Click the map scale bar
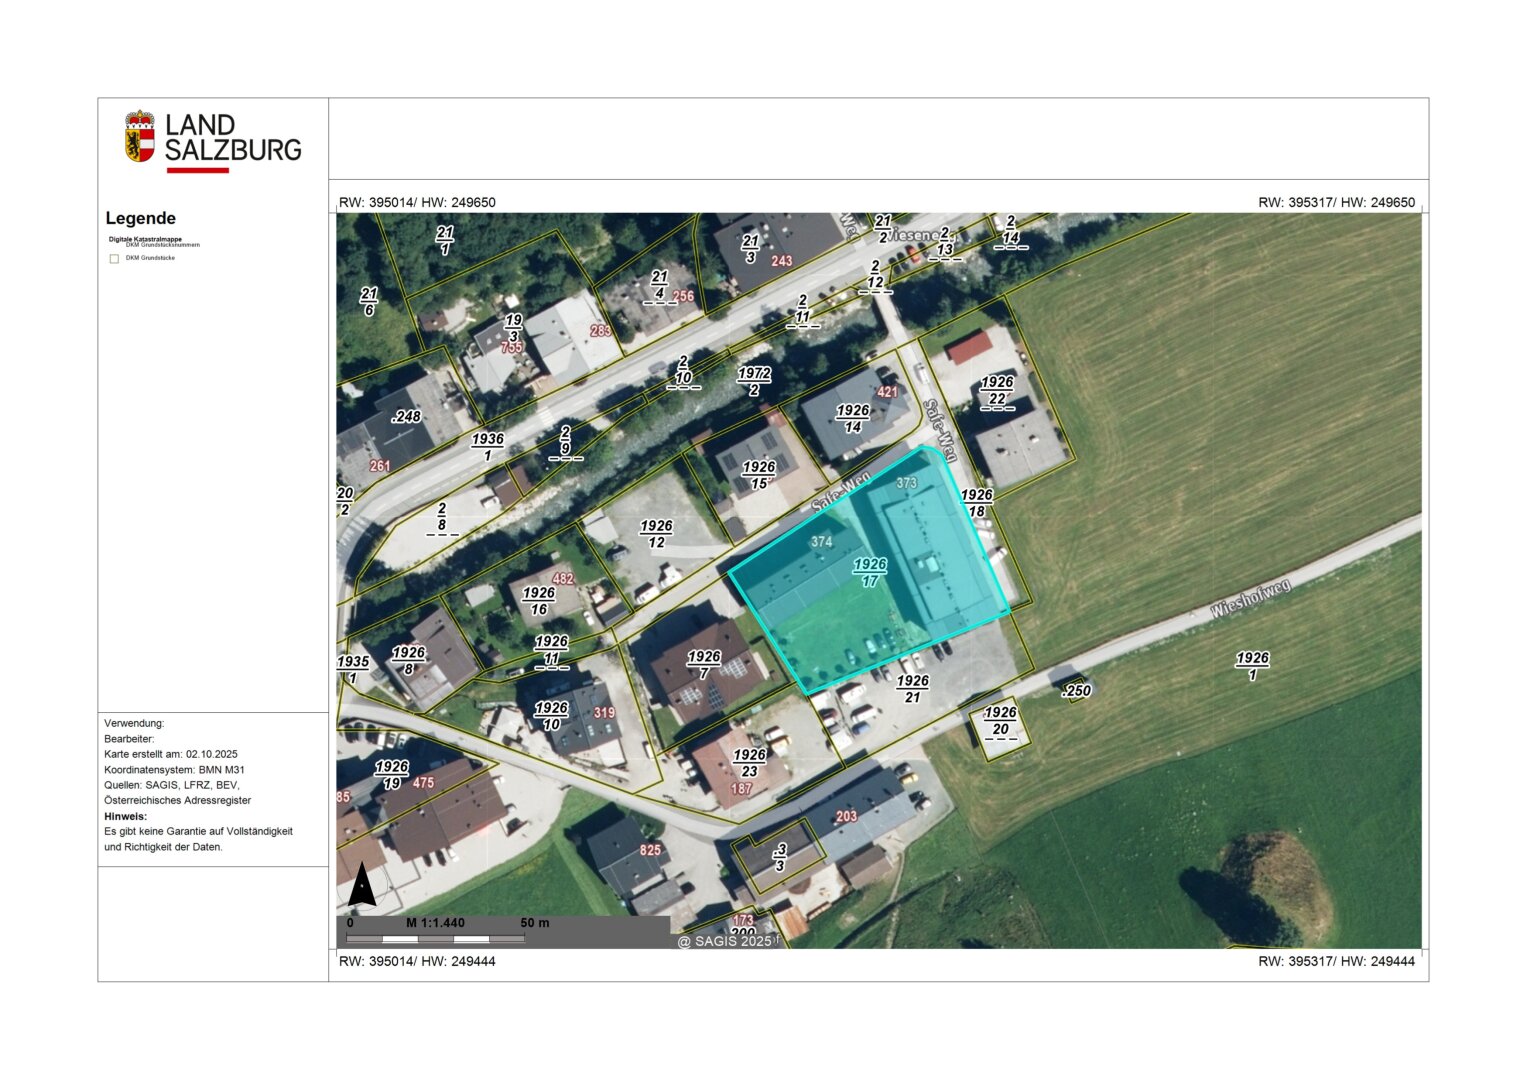 tap(435, 938)
